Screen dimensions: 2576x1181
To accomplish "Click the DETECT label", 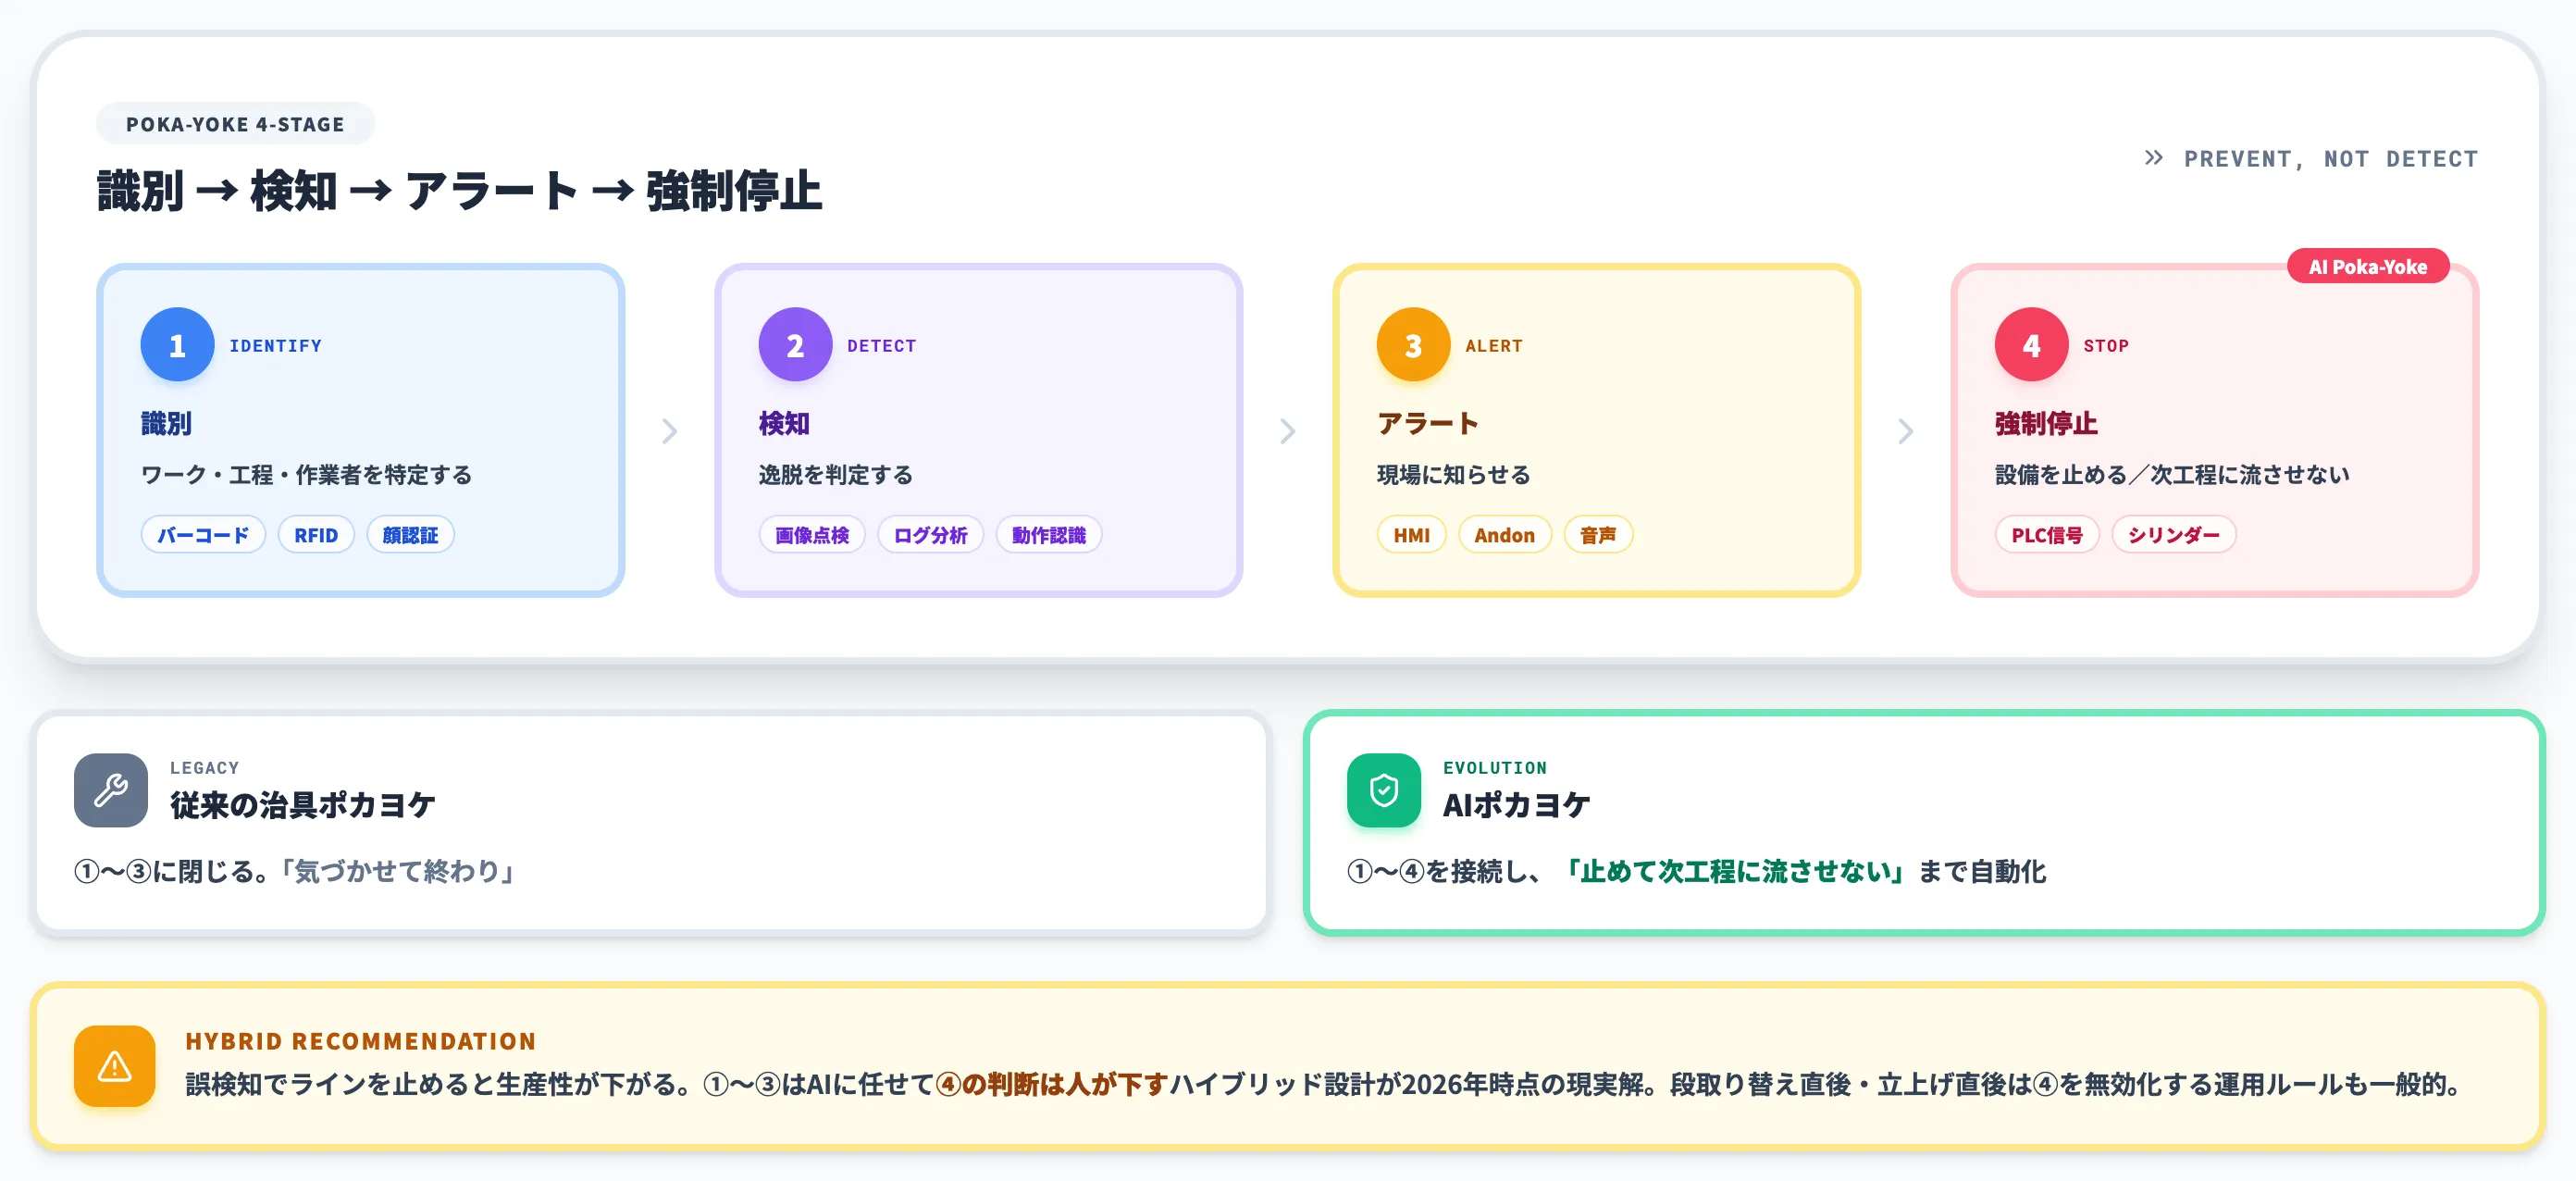I will 881,346.
